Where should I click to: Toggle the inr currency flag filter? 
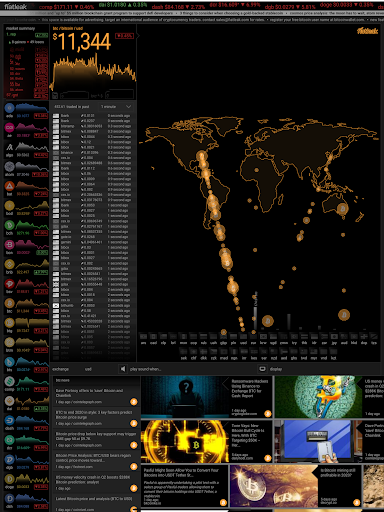pos(244,353)
